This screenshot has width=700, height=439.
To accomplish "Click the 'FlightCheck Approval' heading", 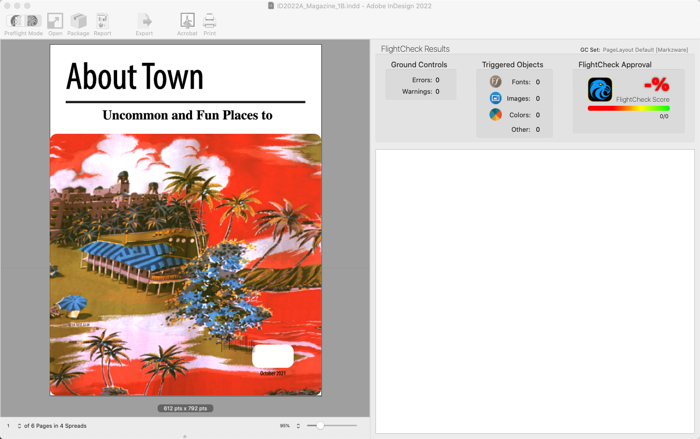I will coord(615,65).
